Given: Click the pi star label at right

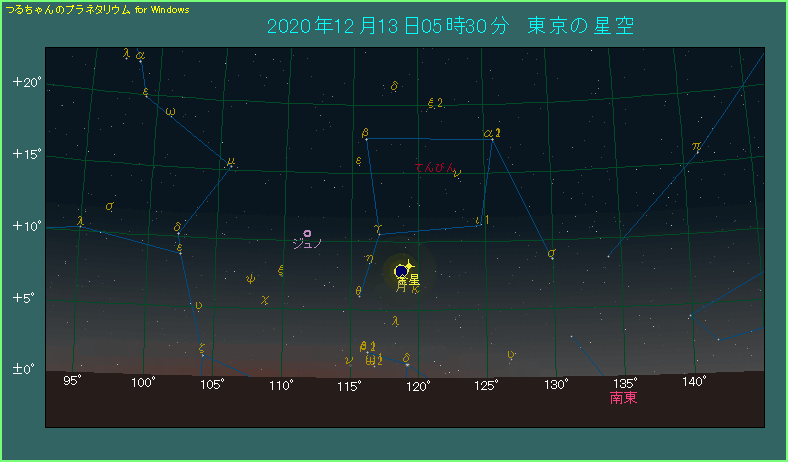Looking at the screenshot, I should [696, 147].
